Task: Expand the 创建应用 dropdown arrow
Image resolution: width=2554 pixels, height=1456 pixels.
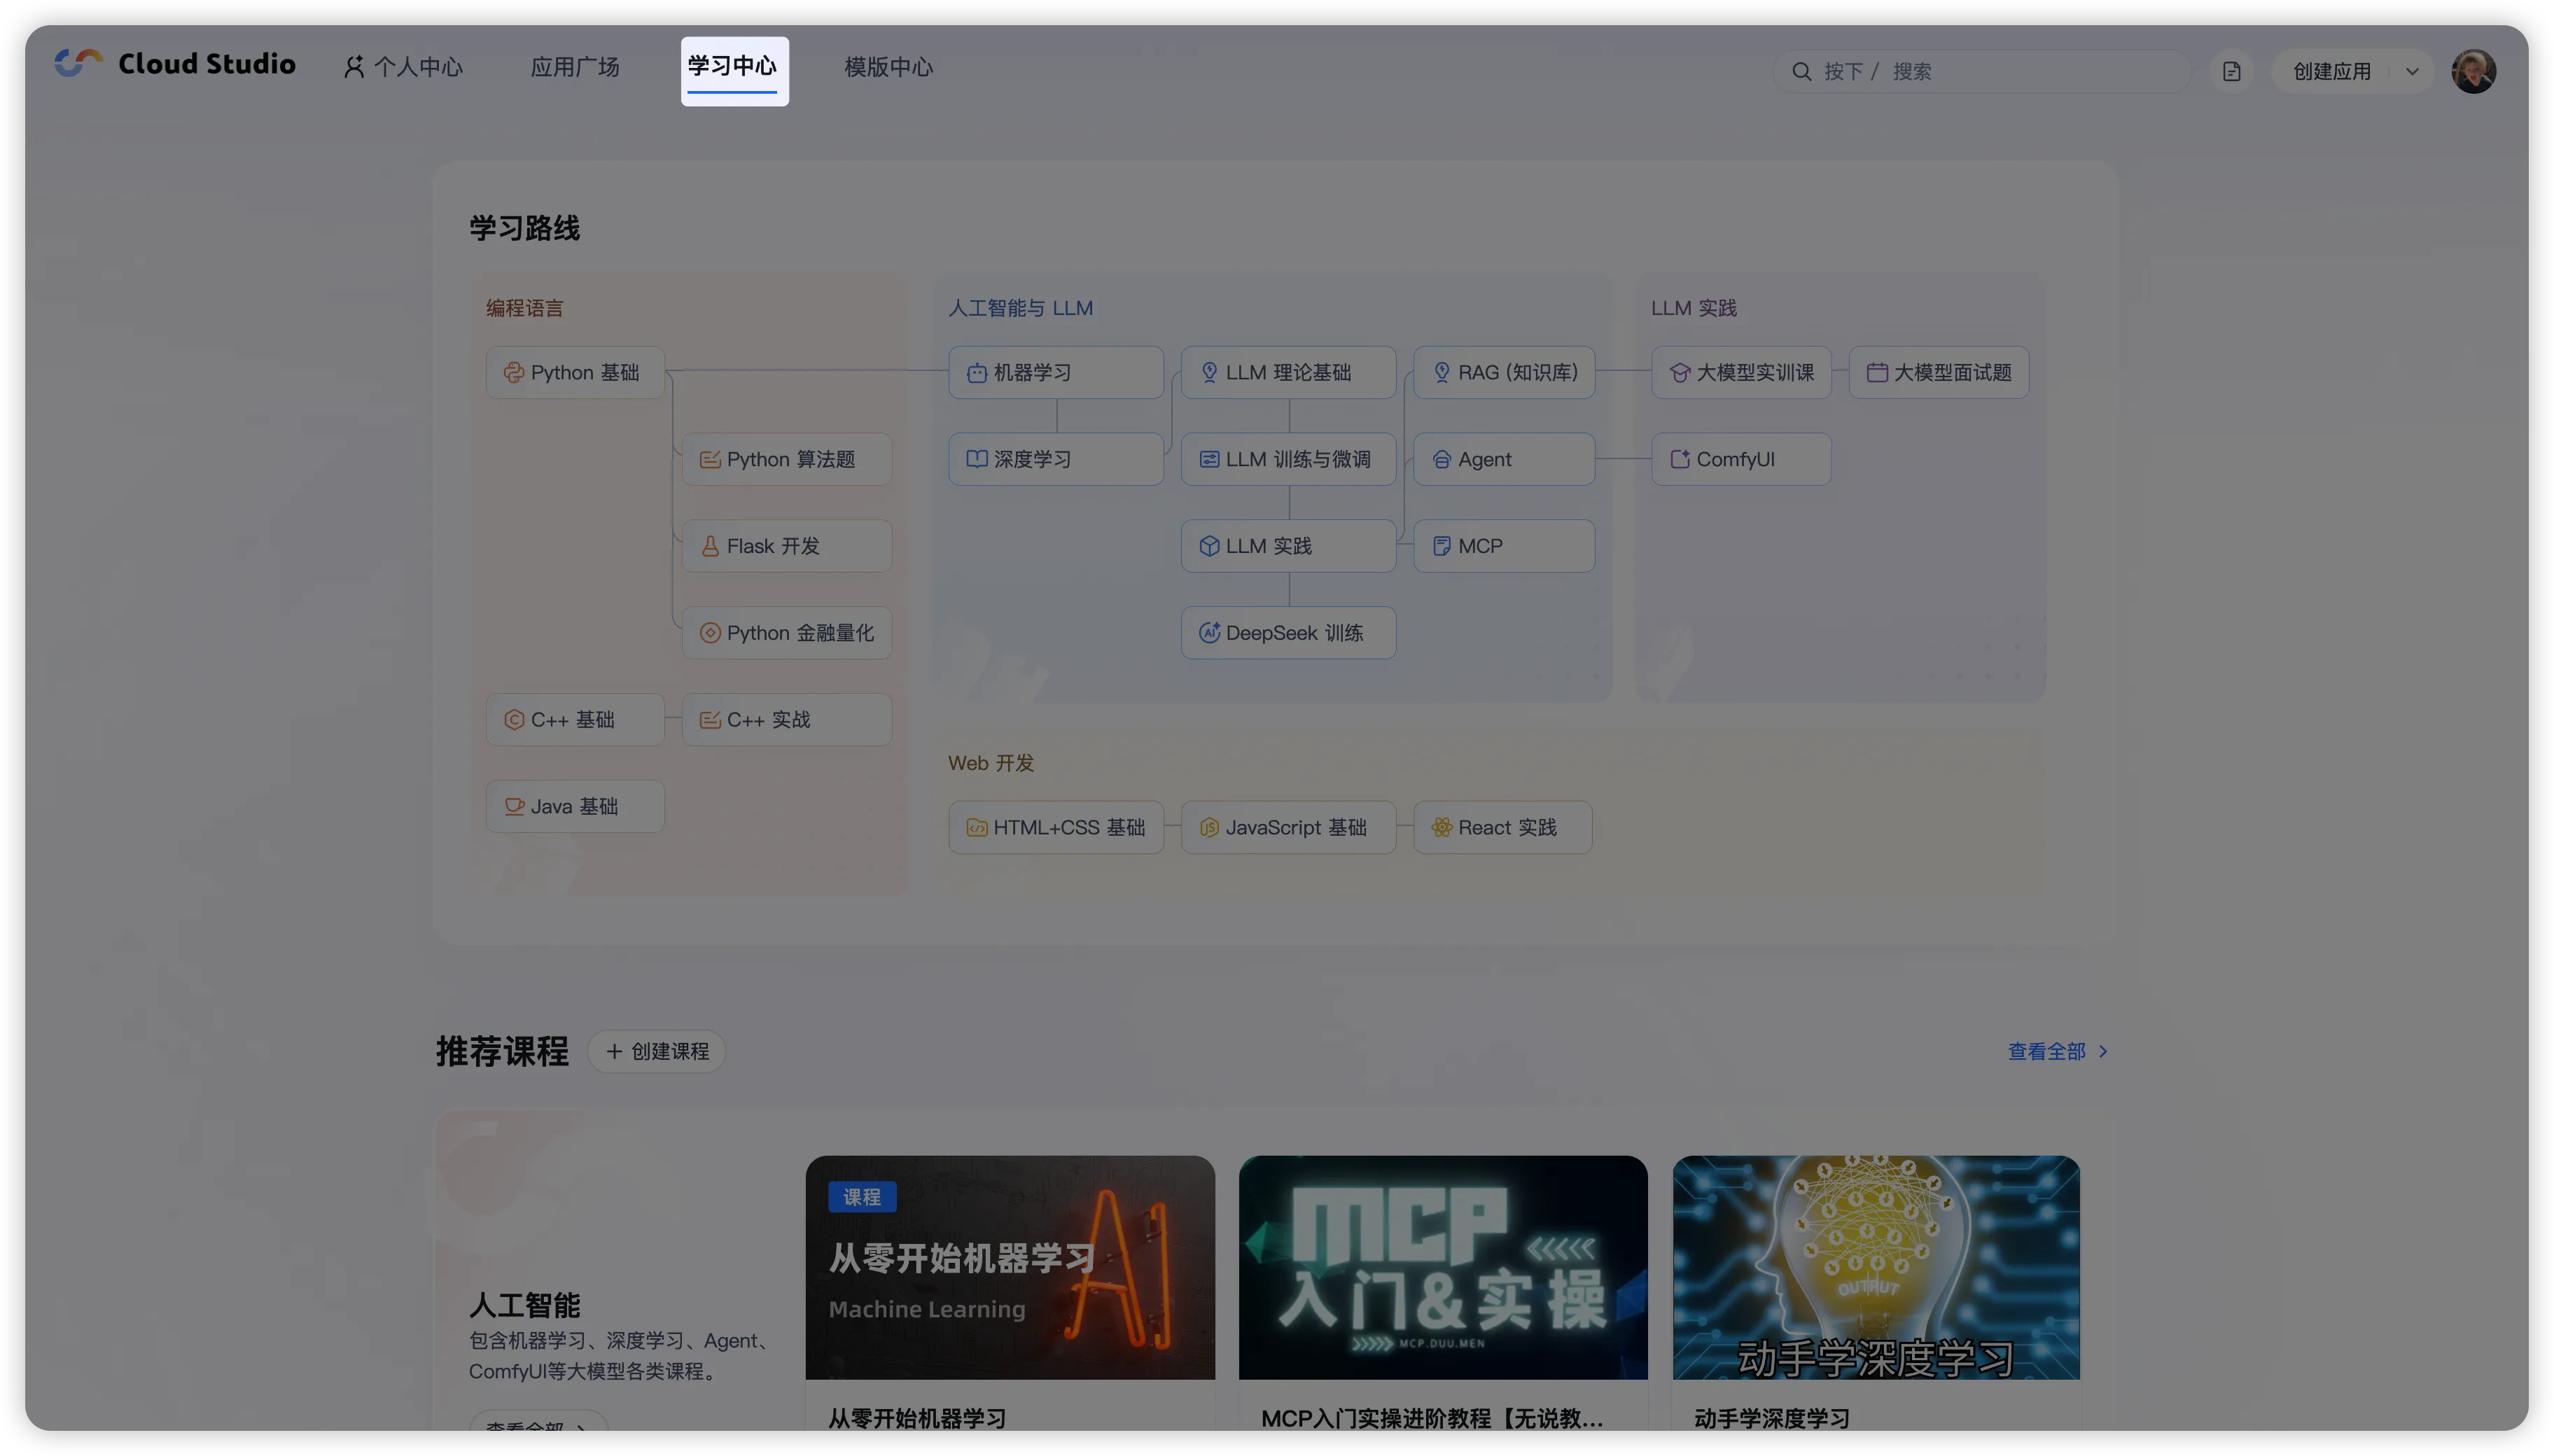Action: pyautogui.click(x=2412, y=72)
